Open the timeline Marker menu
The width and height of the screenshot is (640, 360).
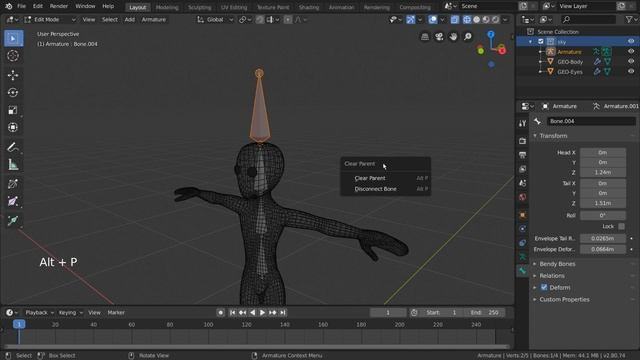click(116, 313)
